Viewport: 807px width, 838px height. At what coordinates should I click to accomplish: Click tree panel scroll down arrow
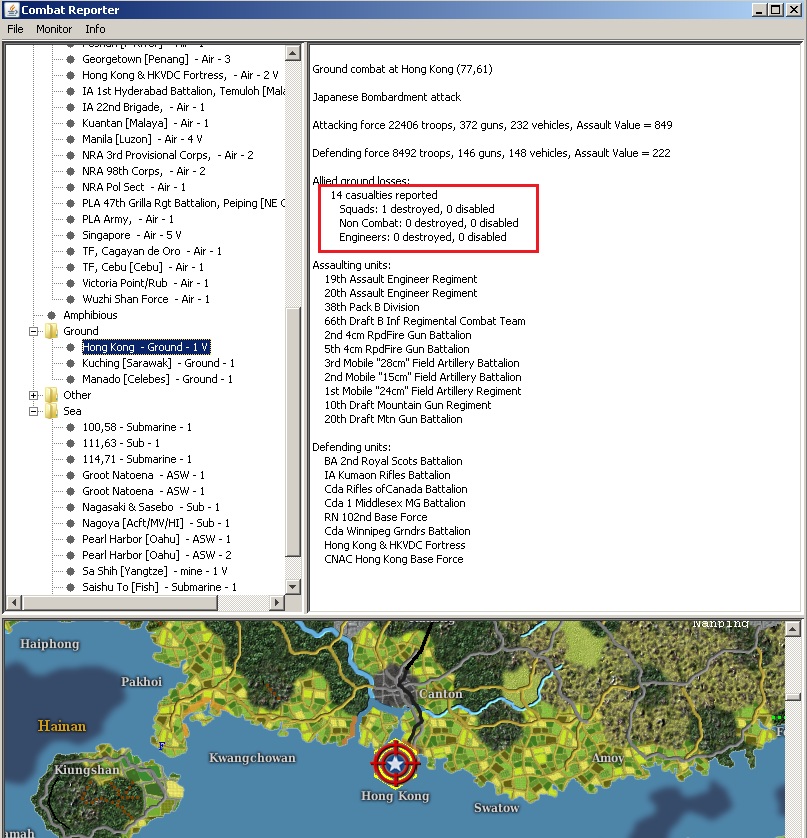point(292,586)
